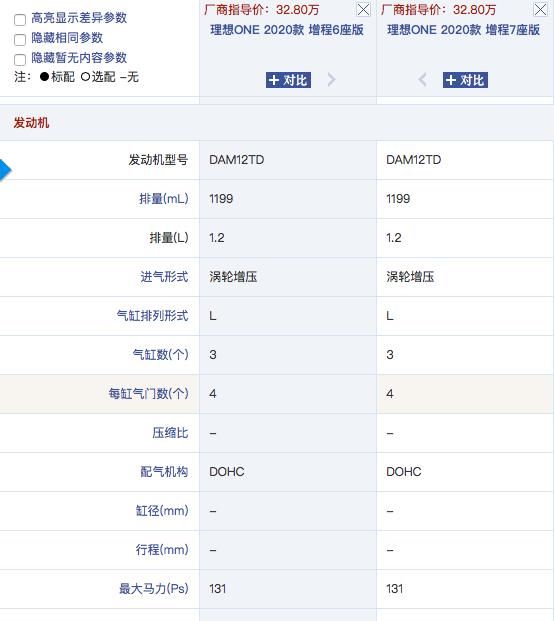Open the 每缸气门数(个) parameter link
554x621 pixels.
point(148,394)
